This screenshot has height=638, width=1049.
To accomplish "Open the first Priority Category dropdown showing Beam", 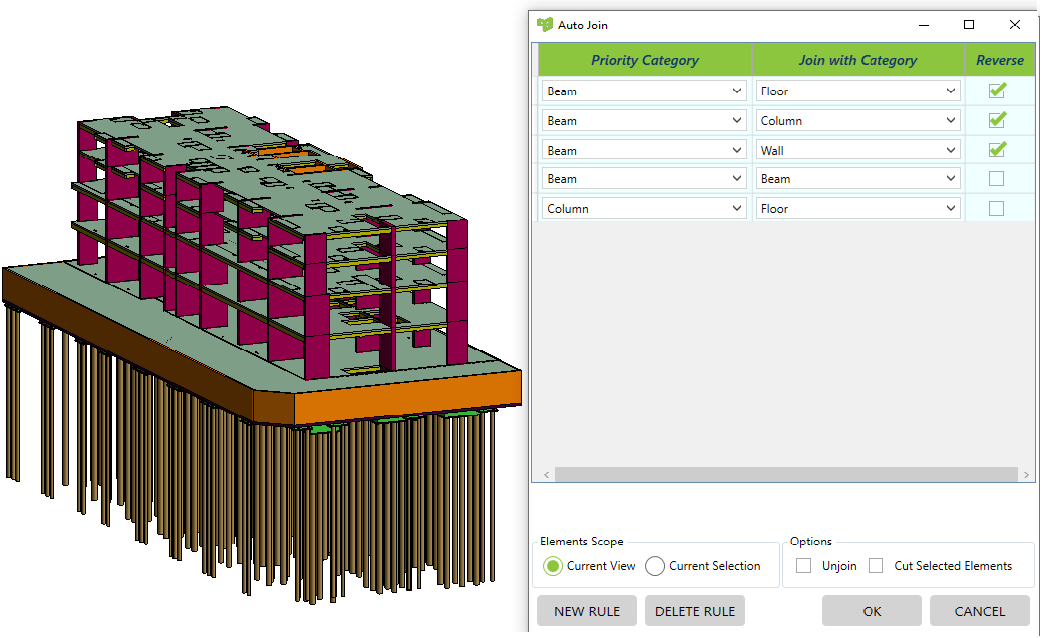I will click(737, 90).
